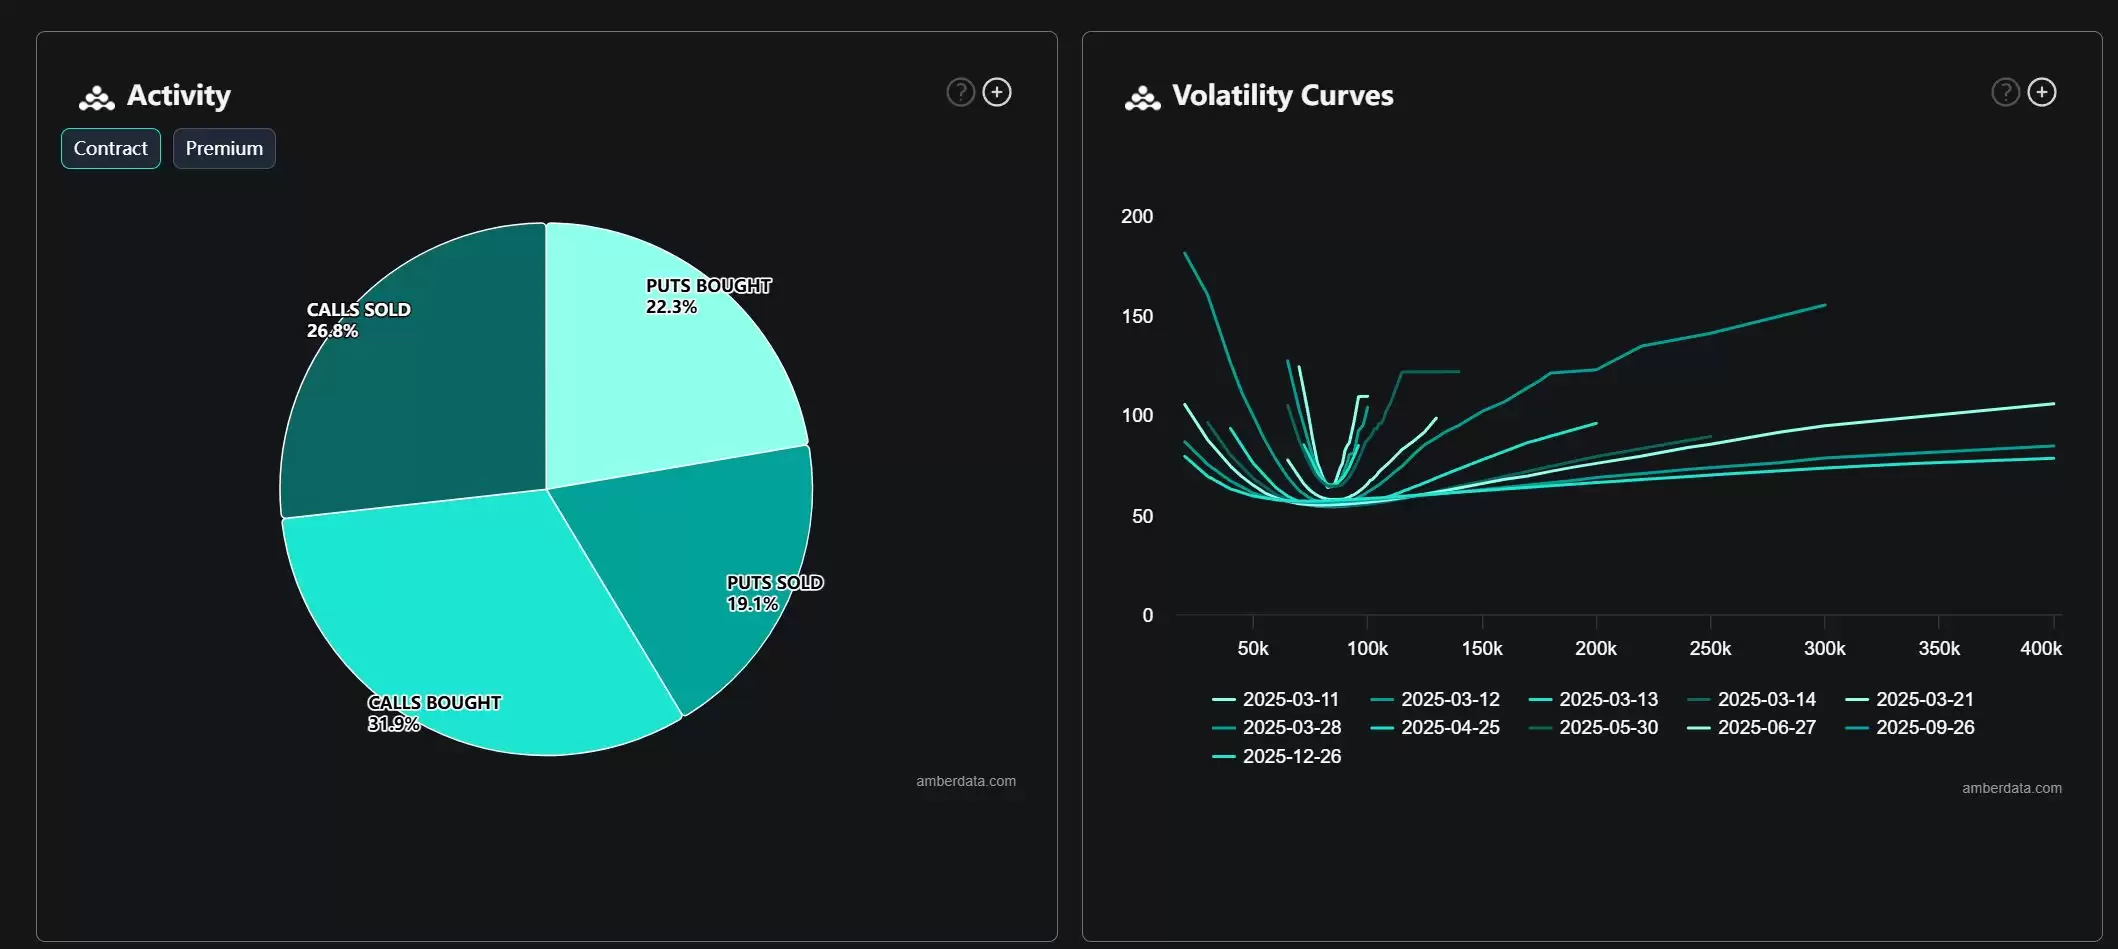Expand the Activity chart with the plus icon
The width and height of the screenshot is (2118, 949).
point(997,93)
